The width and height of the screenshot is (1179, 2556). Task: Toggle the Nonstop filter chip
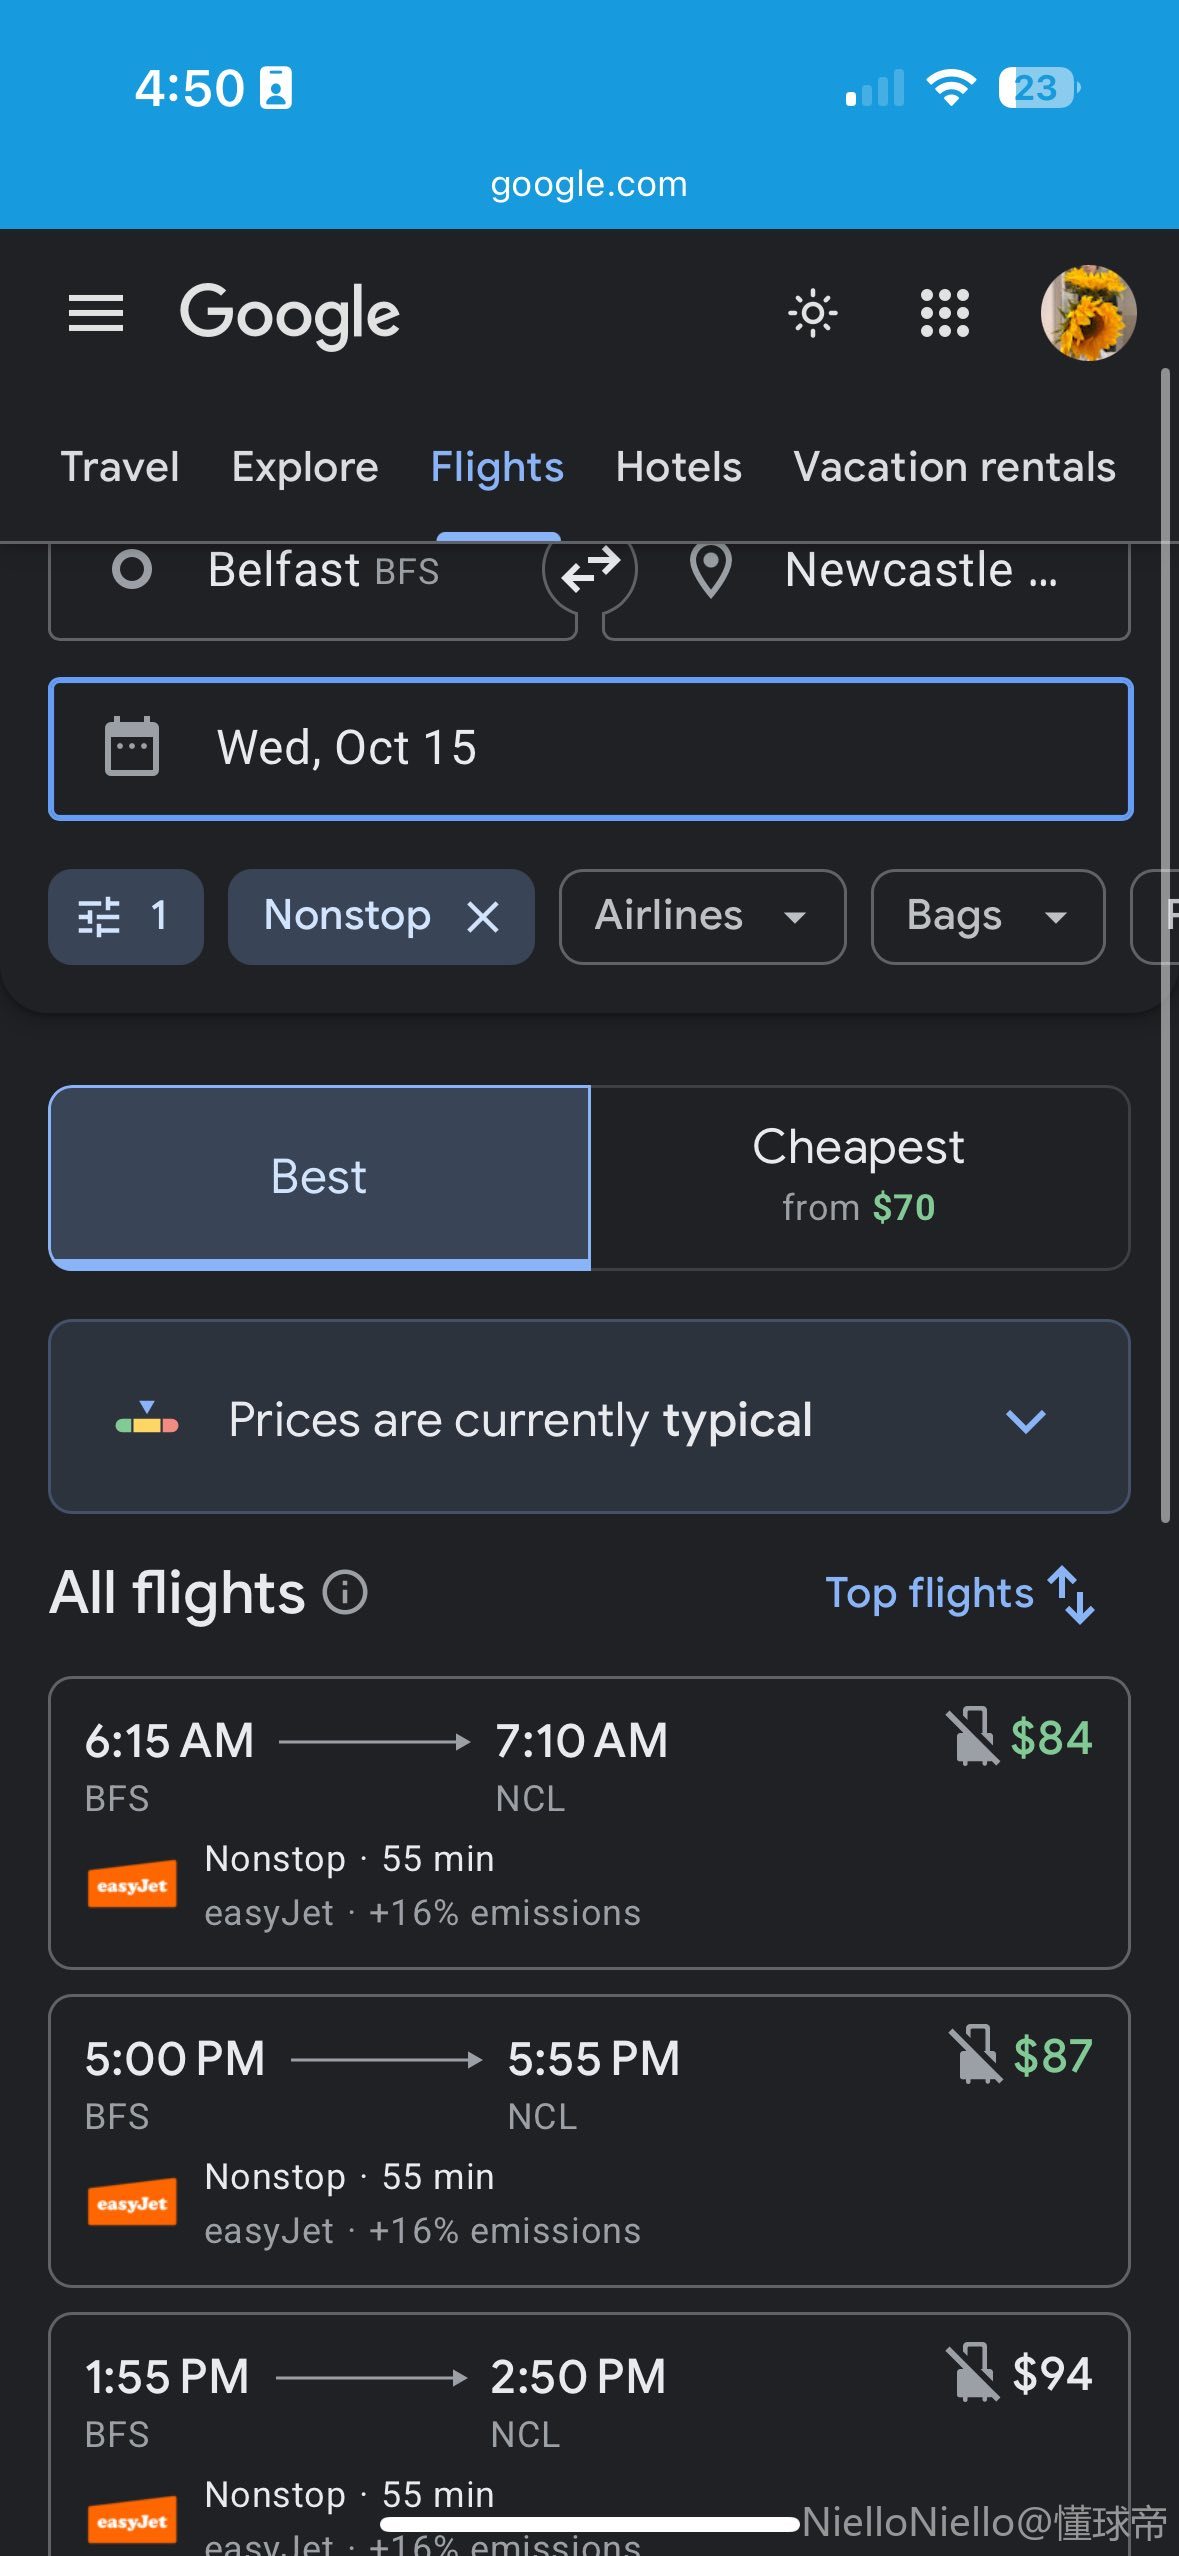pyautogui.click(x=347, y=916)
